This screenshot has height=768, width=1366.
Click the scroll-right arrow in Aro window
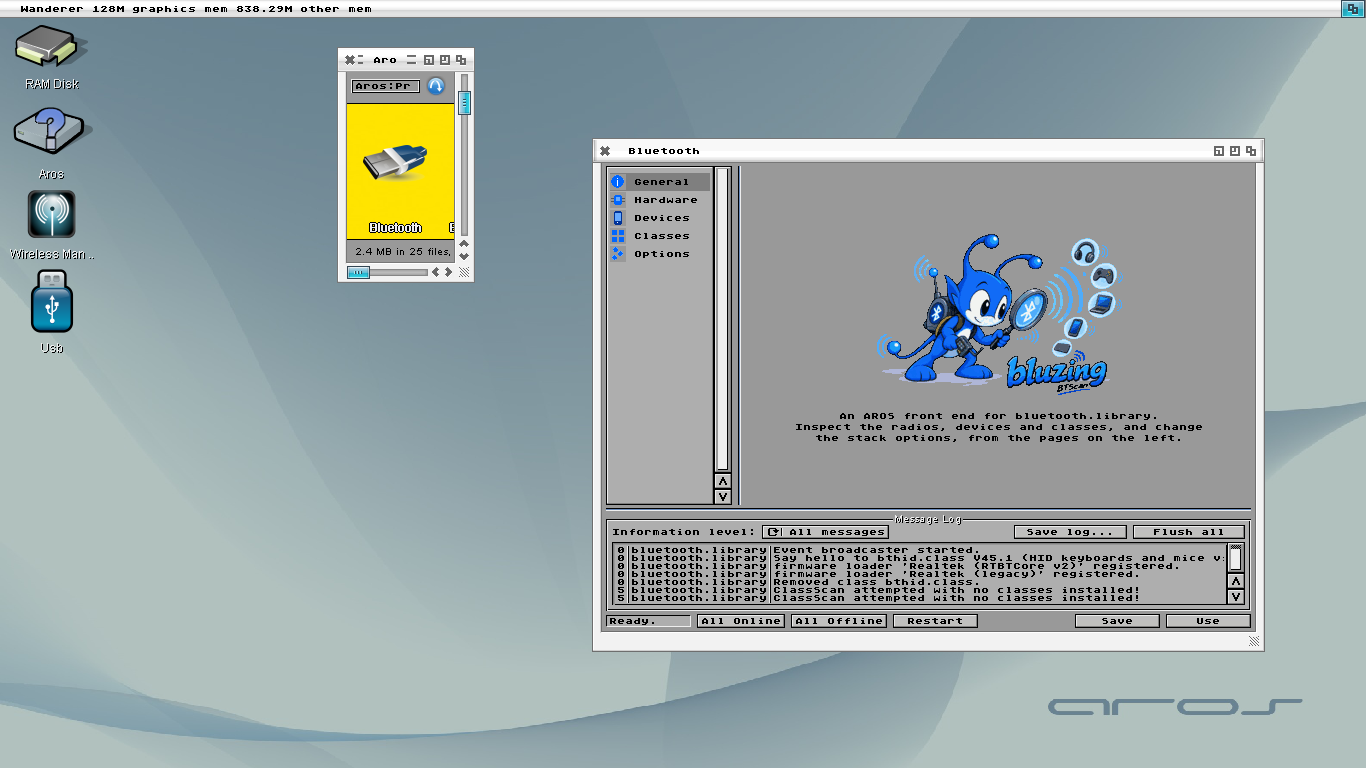click(x=448, y=272)
